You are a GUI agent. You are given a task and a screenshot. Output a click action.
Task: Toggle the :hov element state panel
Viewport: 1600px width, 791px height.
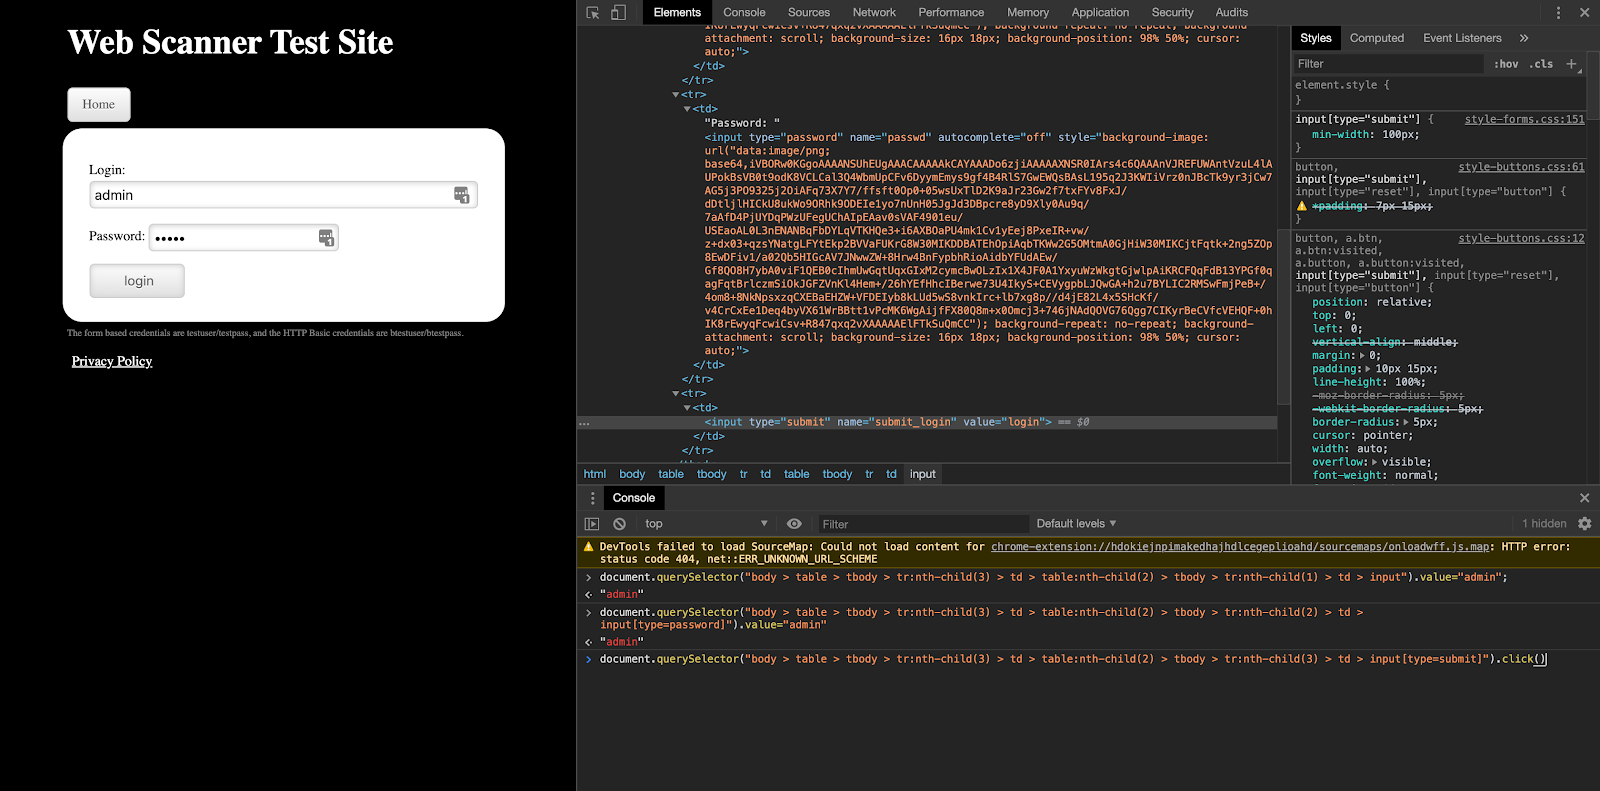click(x=1506, y=64)
